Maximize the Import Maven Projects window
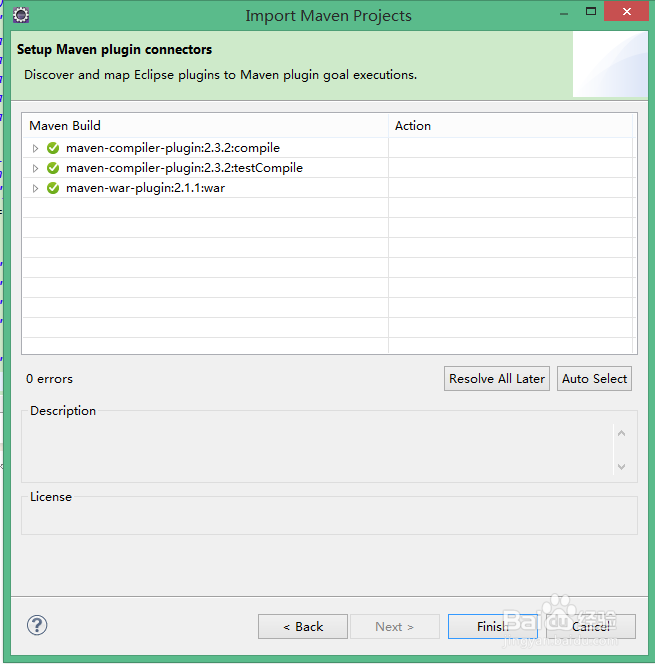The image size is (655, 664). coord(591,12)
